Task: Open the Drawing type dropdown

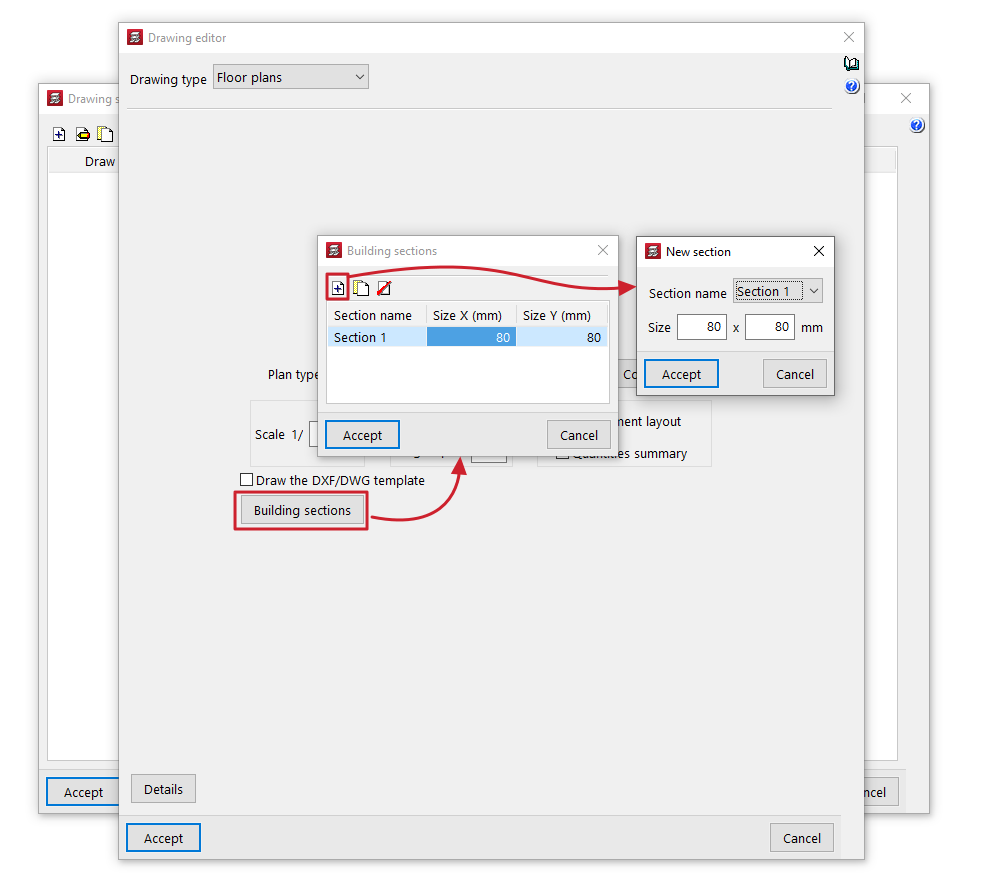Action: click(x=291, y=77)
